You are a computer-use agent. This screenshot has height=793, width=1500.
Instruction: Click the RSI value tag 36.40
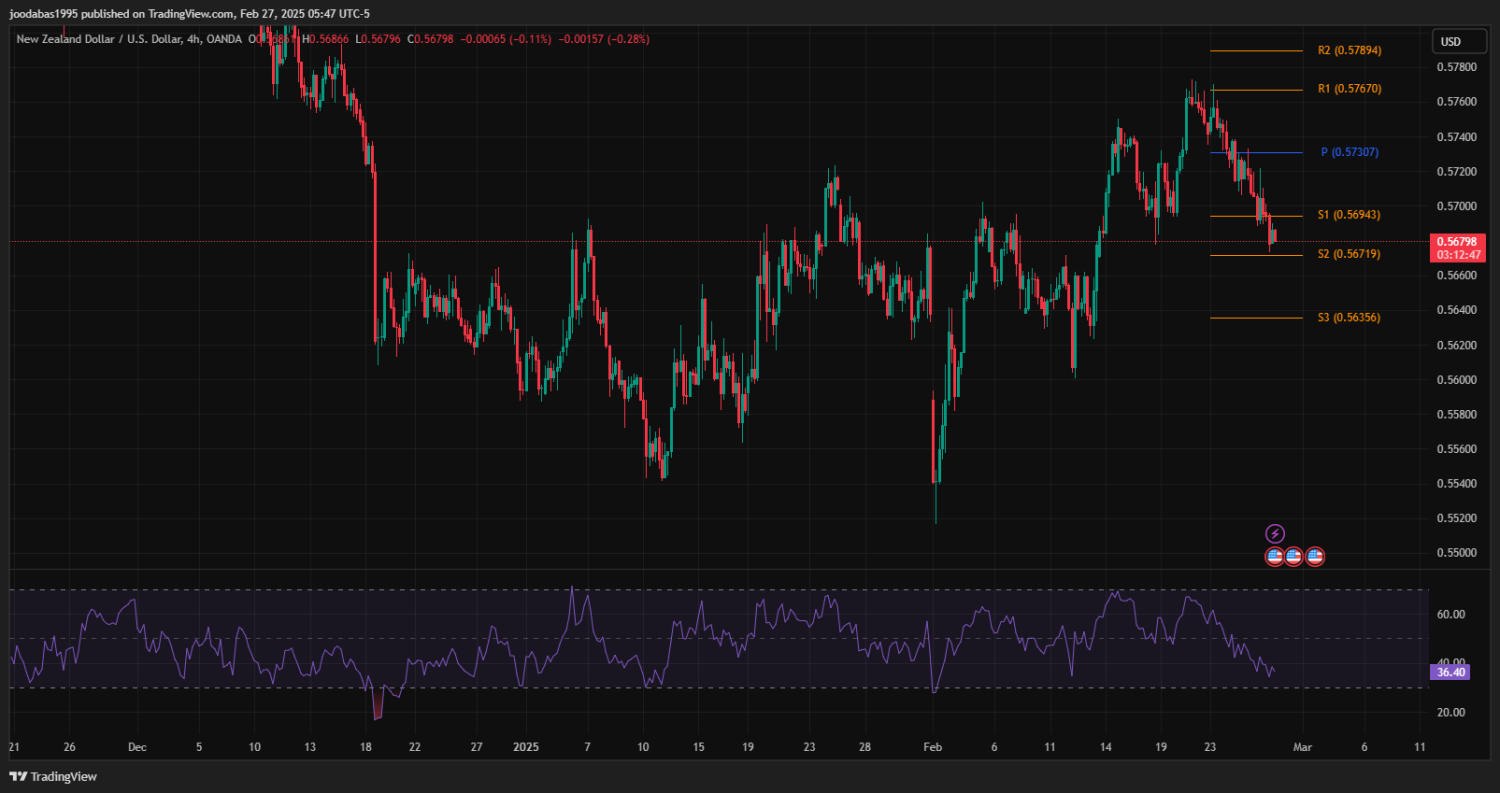pyautogui.click(x=1450, y=673)
